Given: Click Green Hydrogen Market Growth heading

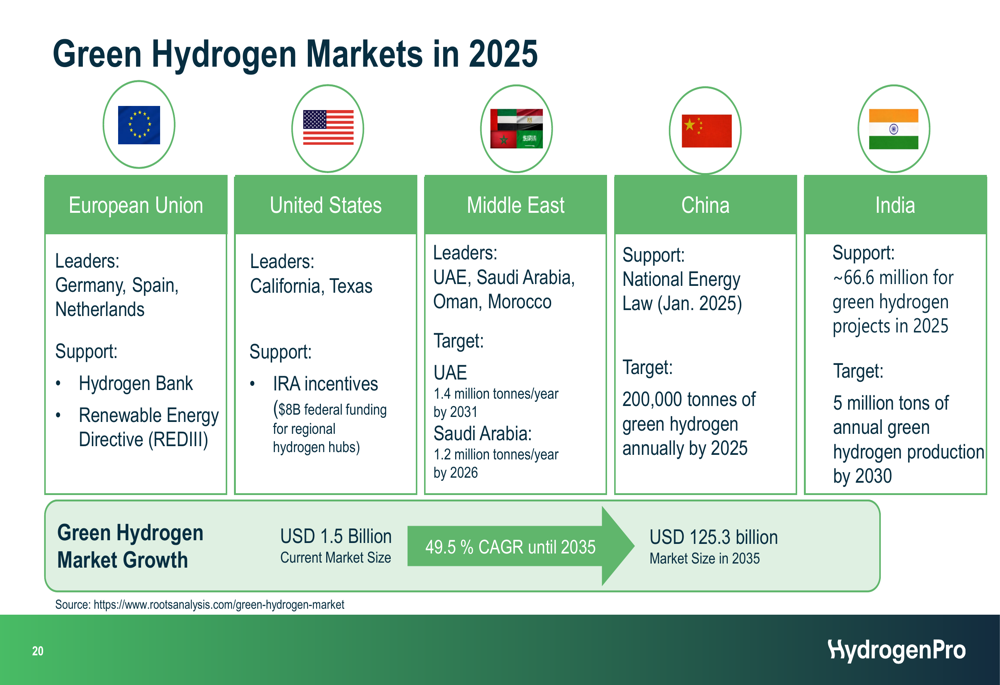Looking at the screenshot, I should pos(130,547).
